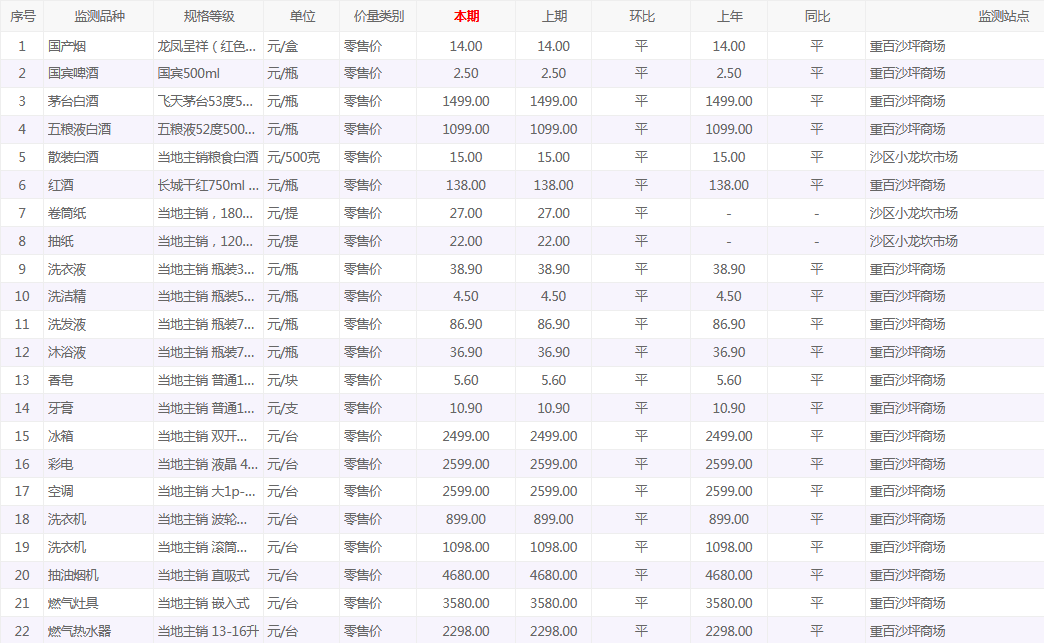Image resolution: width=1044 pixels, height=643 pixels.
Task: Select 洗衣机 in row 19
Action: click(x=67, y=547)
